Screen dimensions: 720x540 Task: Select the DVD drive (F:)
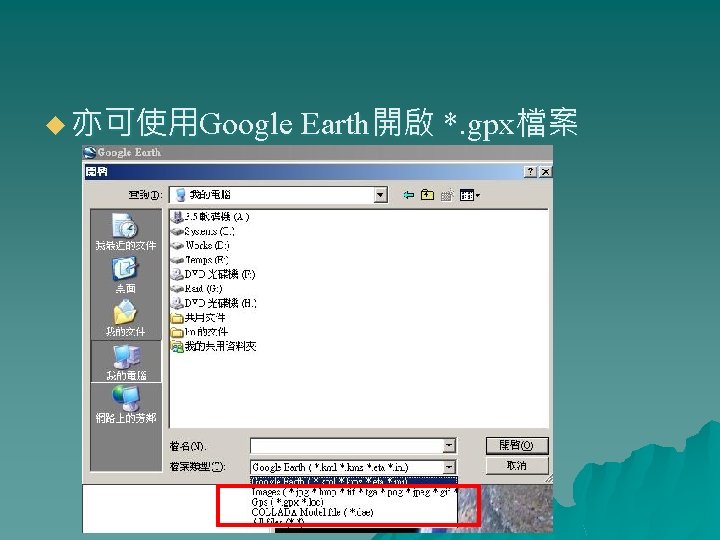213,274
